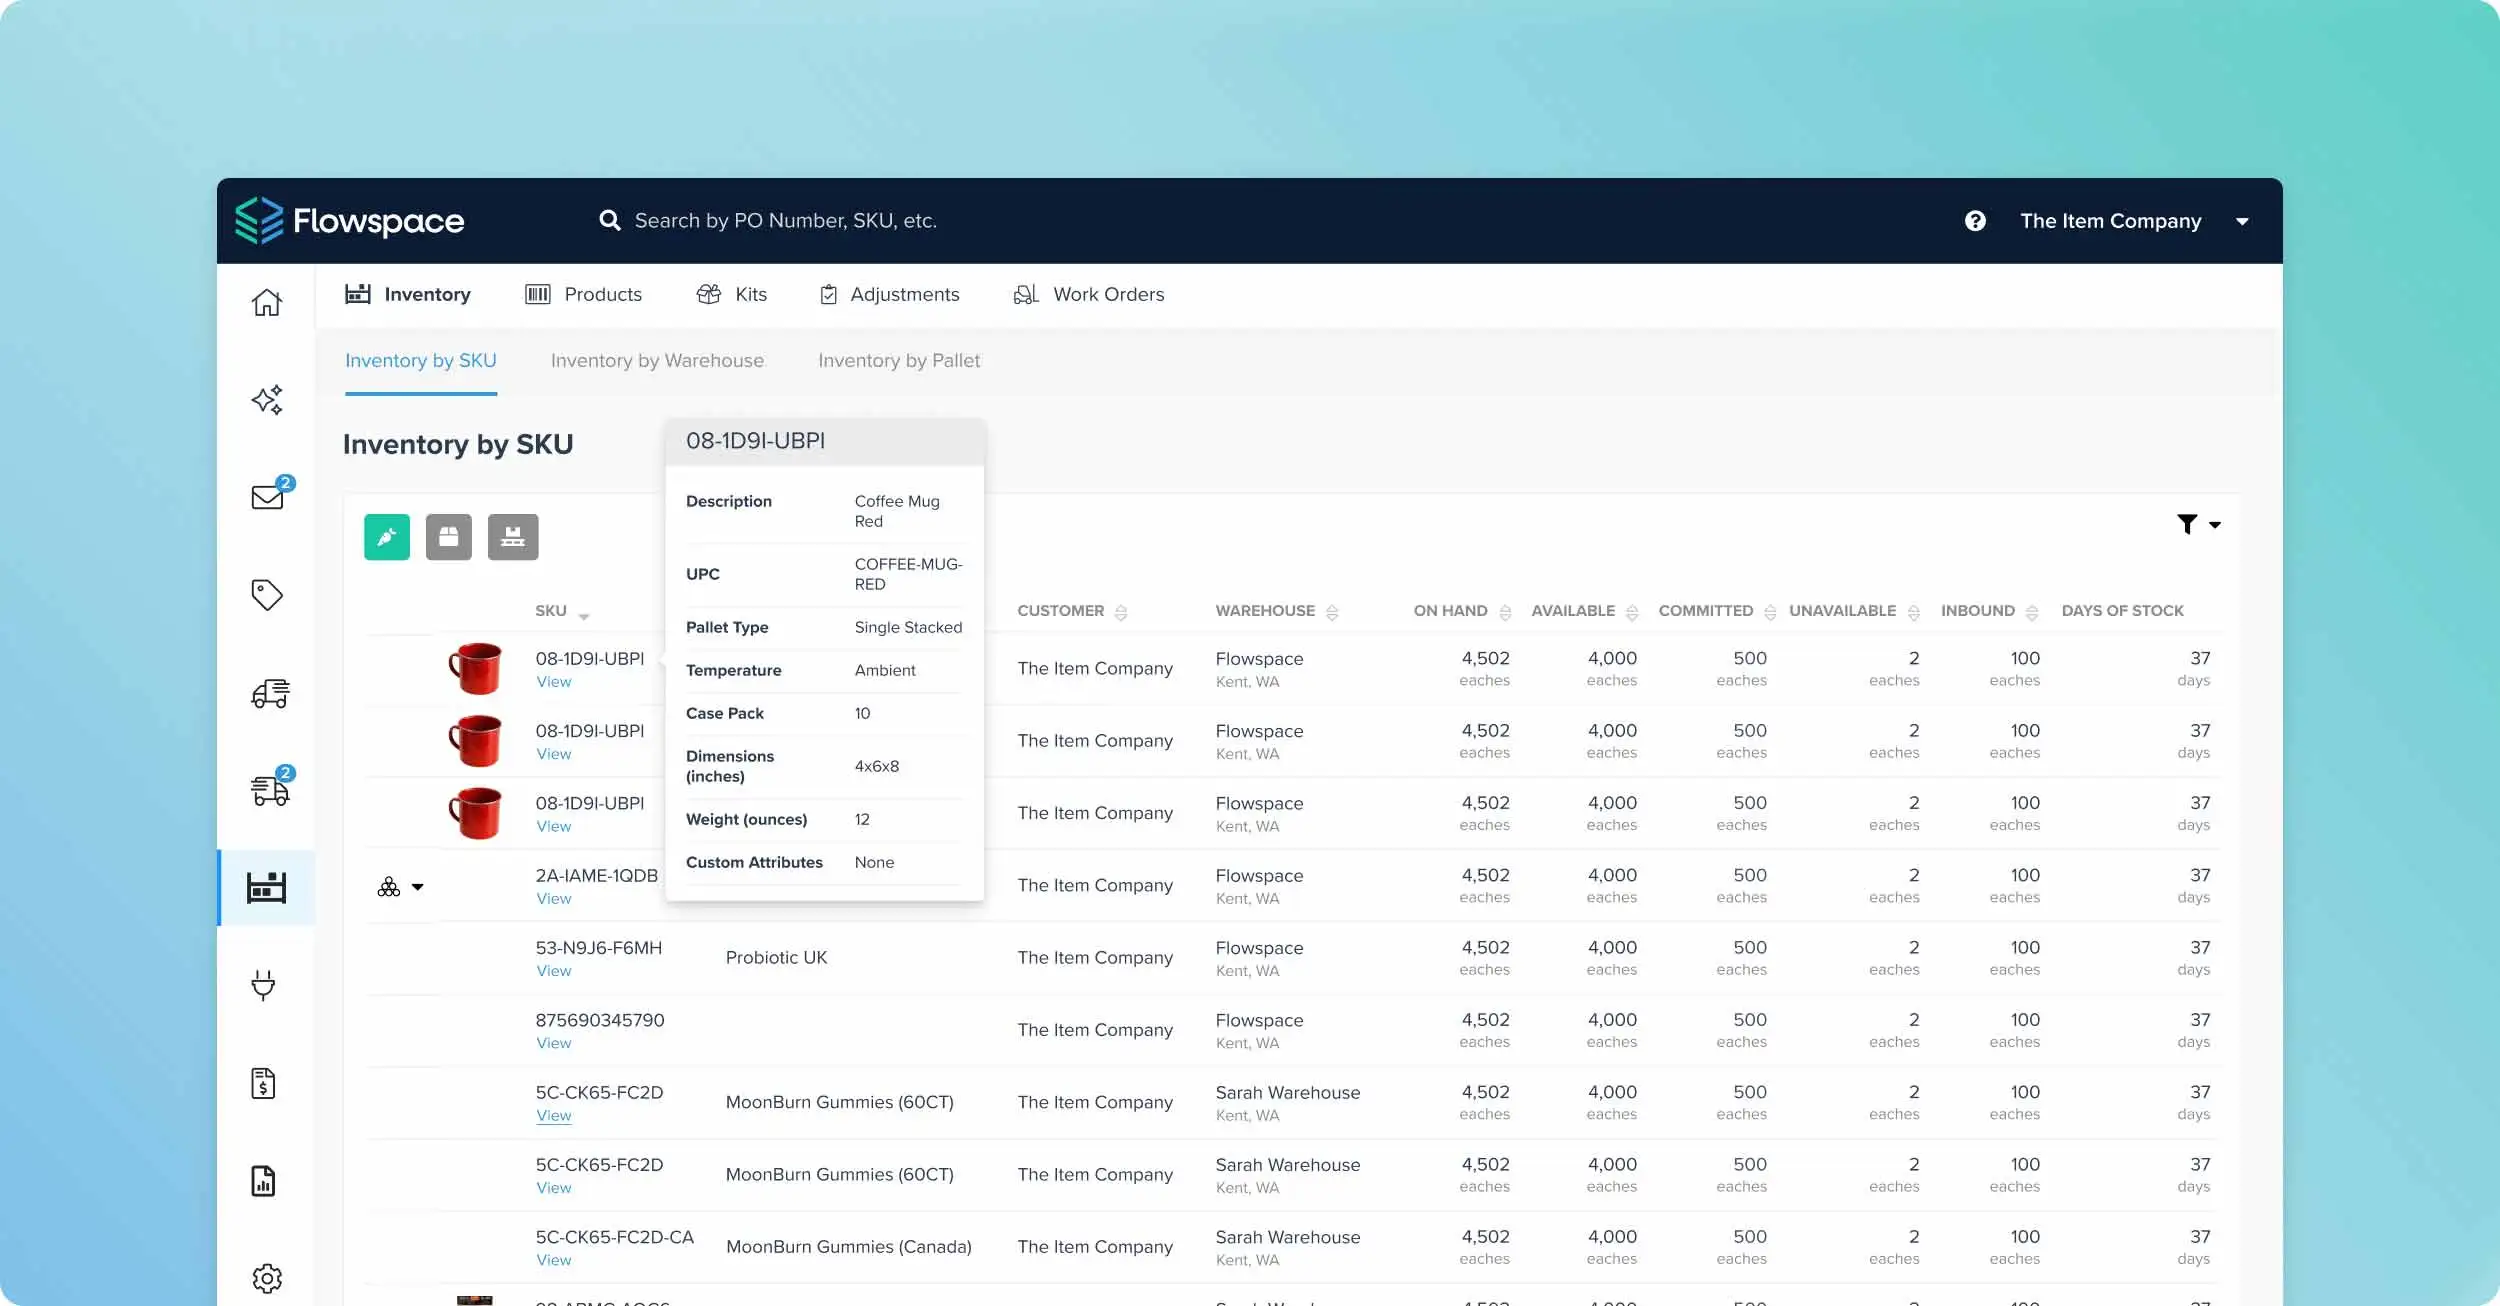The width and height of the screenshot is (2500, 1306).
Task: Expand the kit row caret on 2A-IAME-1QDB
Action: point(418,887)
